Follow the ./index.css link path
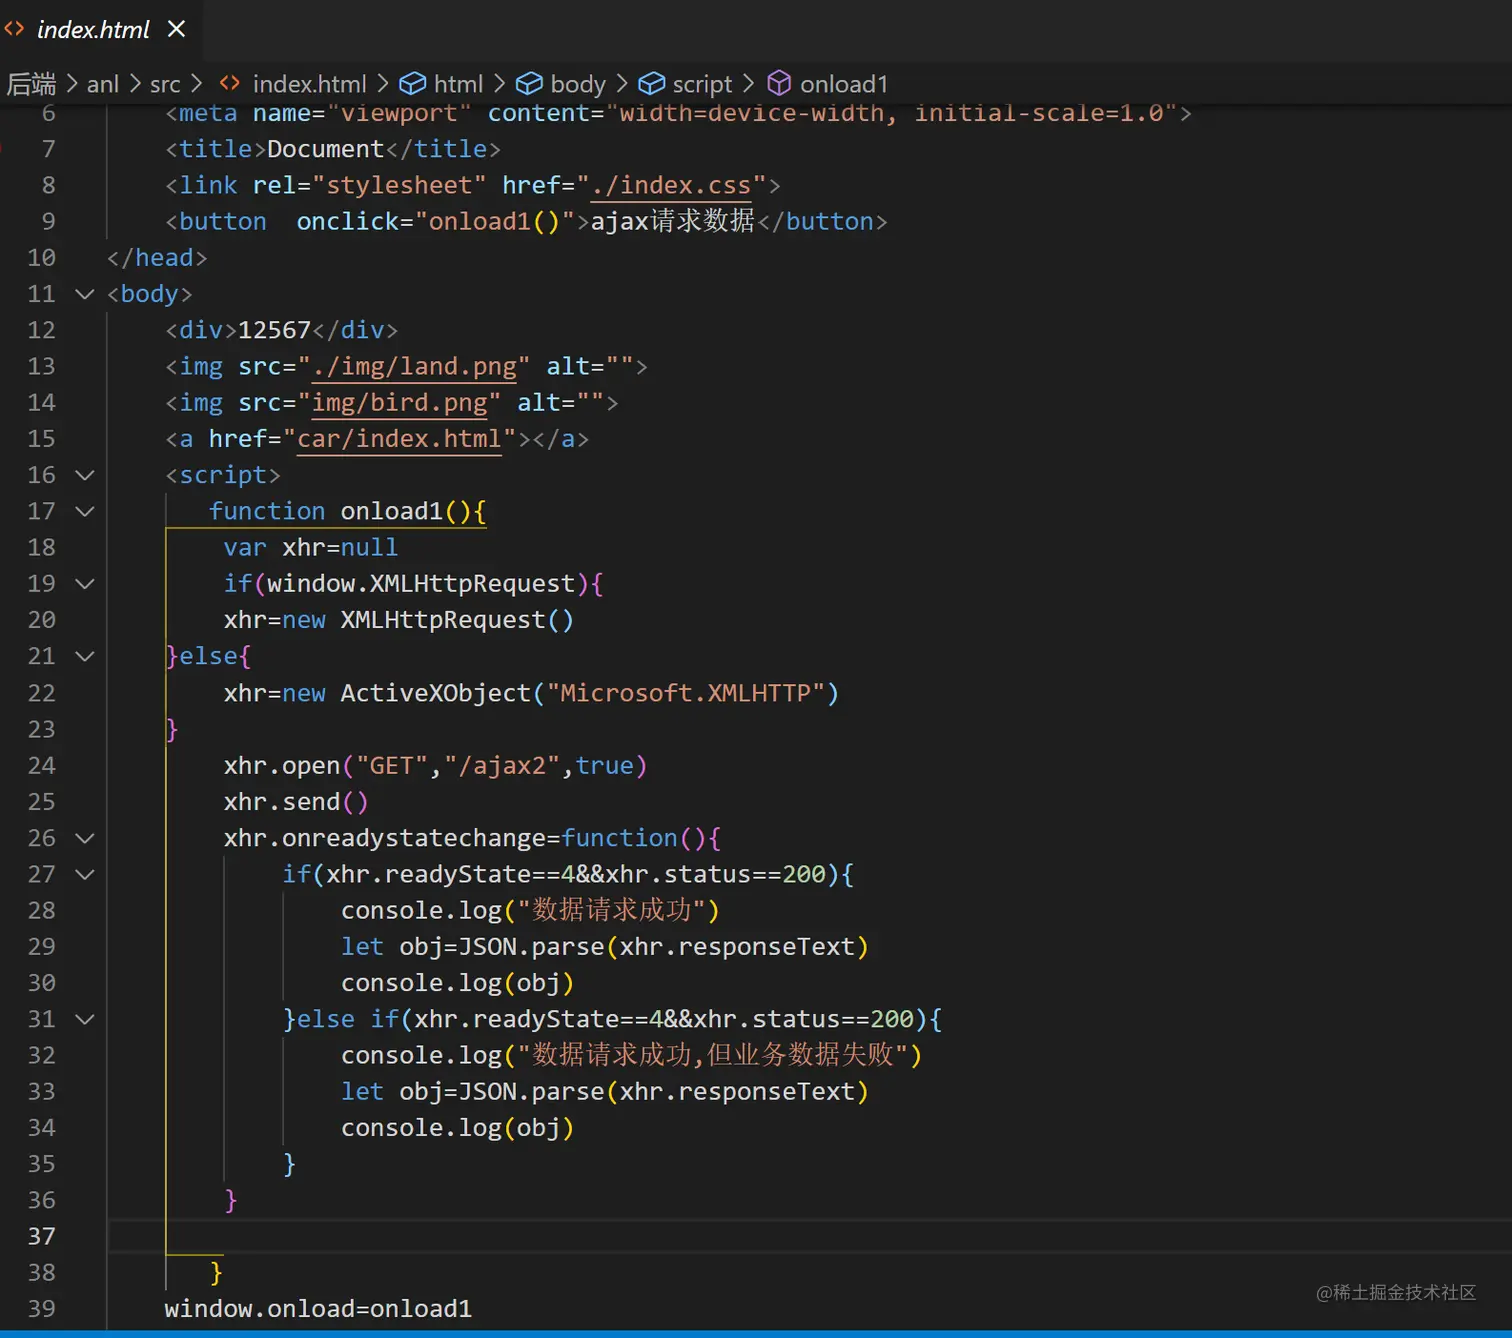Screen dimensions: 1512x1338 click(671, 186)
